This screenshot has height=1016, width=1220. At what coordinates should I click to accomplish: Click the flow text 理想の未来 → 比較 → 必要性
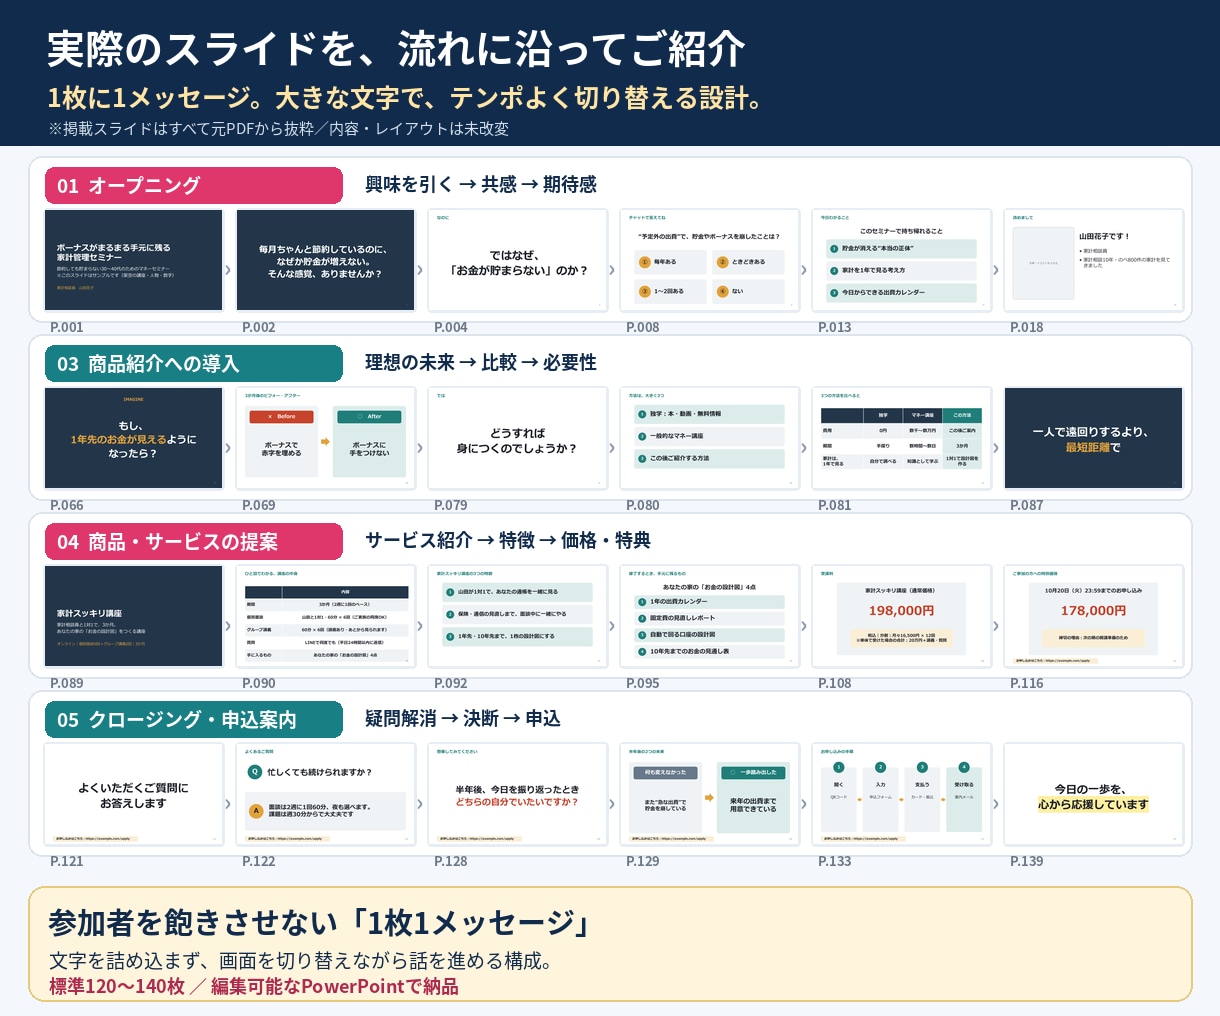pos(481,362)
